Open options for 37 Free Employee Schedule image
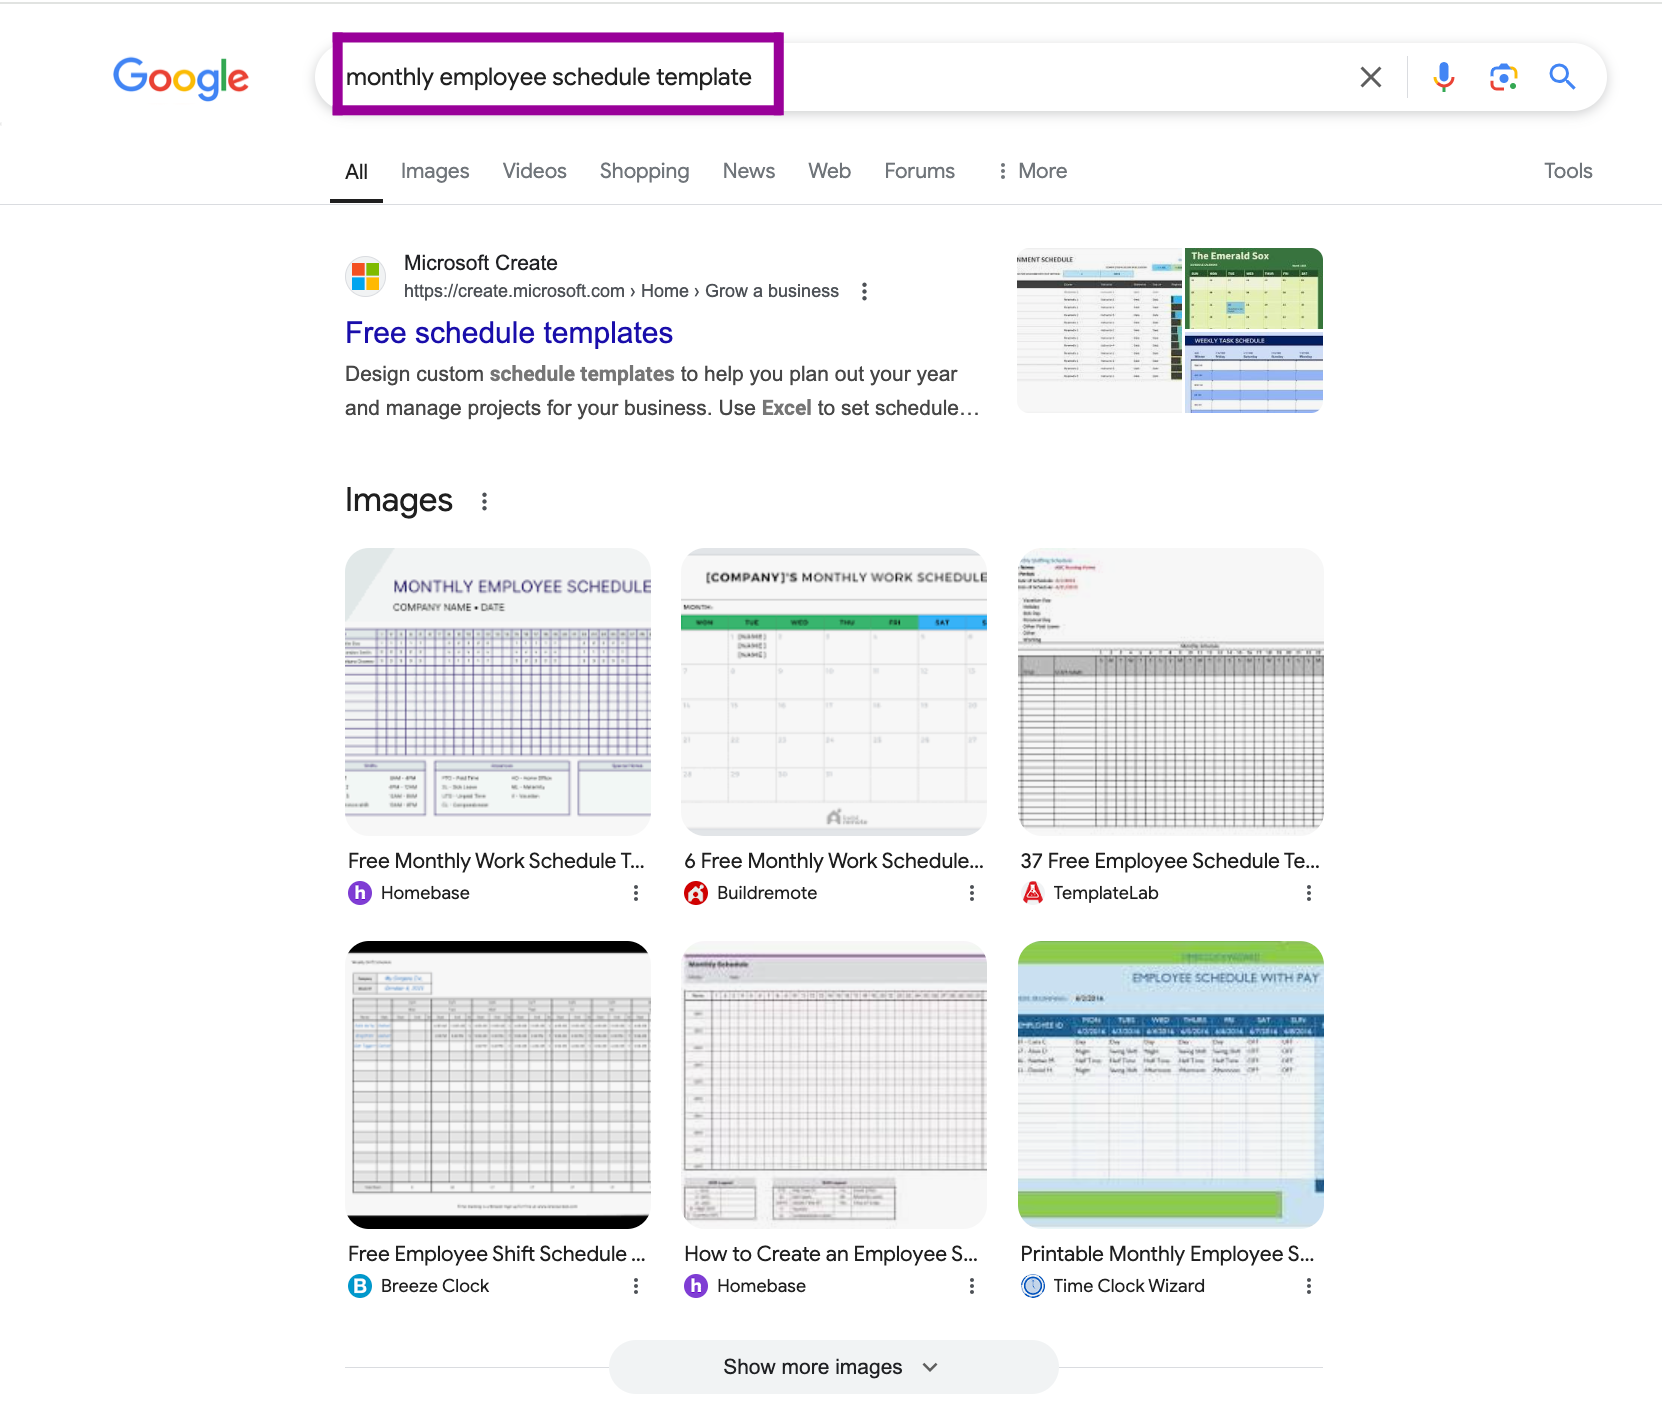 (1309, 893)
